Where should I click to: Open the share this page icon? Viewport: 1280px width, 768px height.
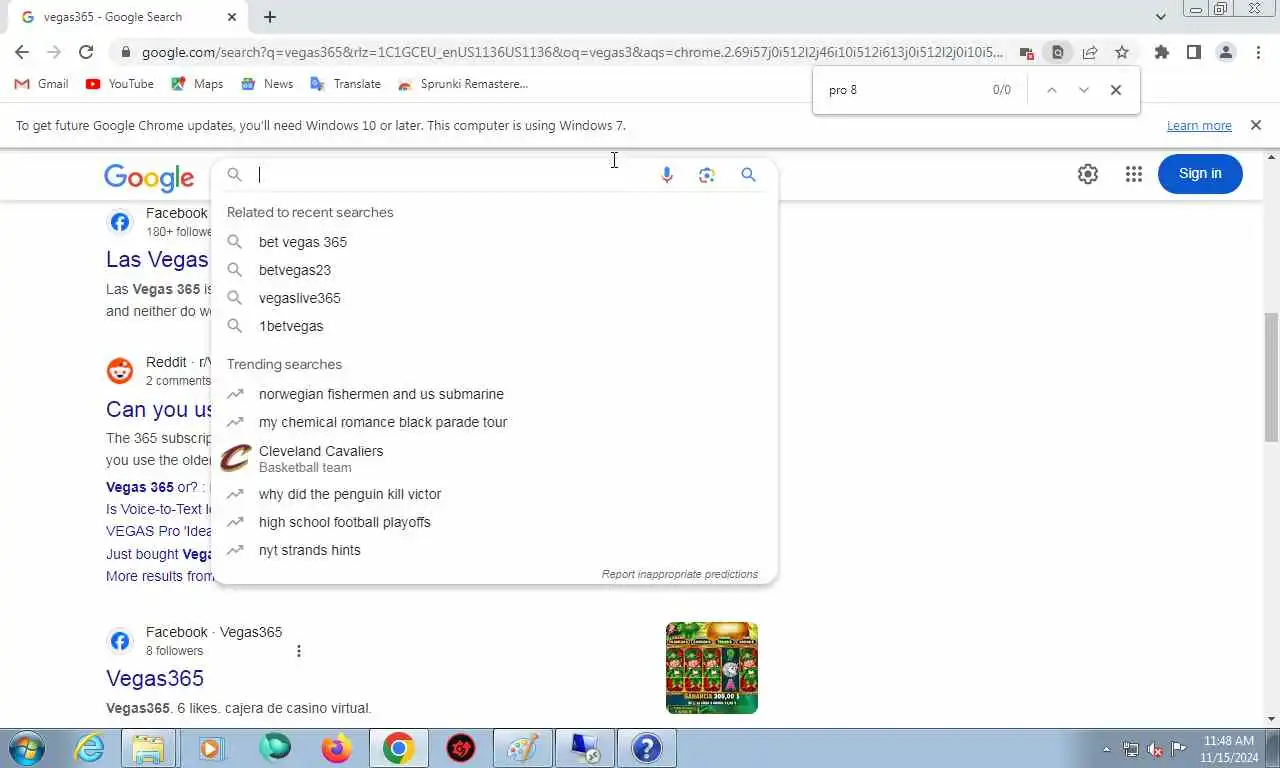pos(1090,52)
